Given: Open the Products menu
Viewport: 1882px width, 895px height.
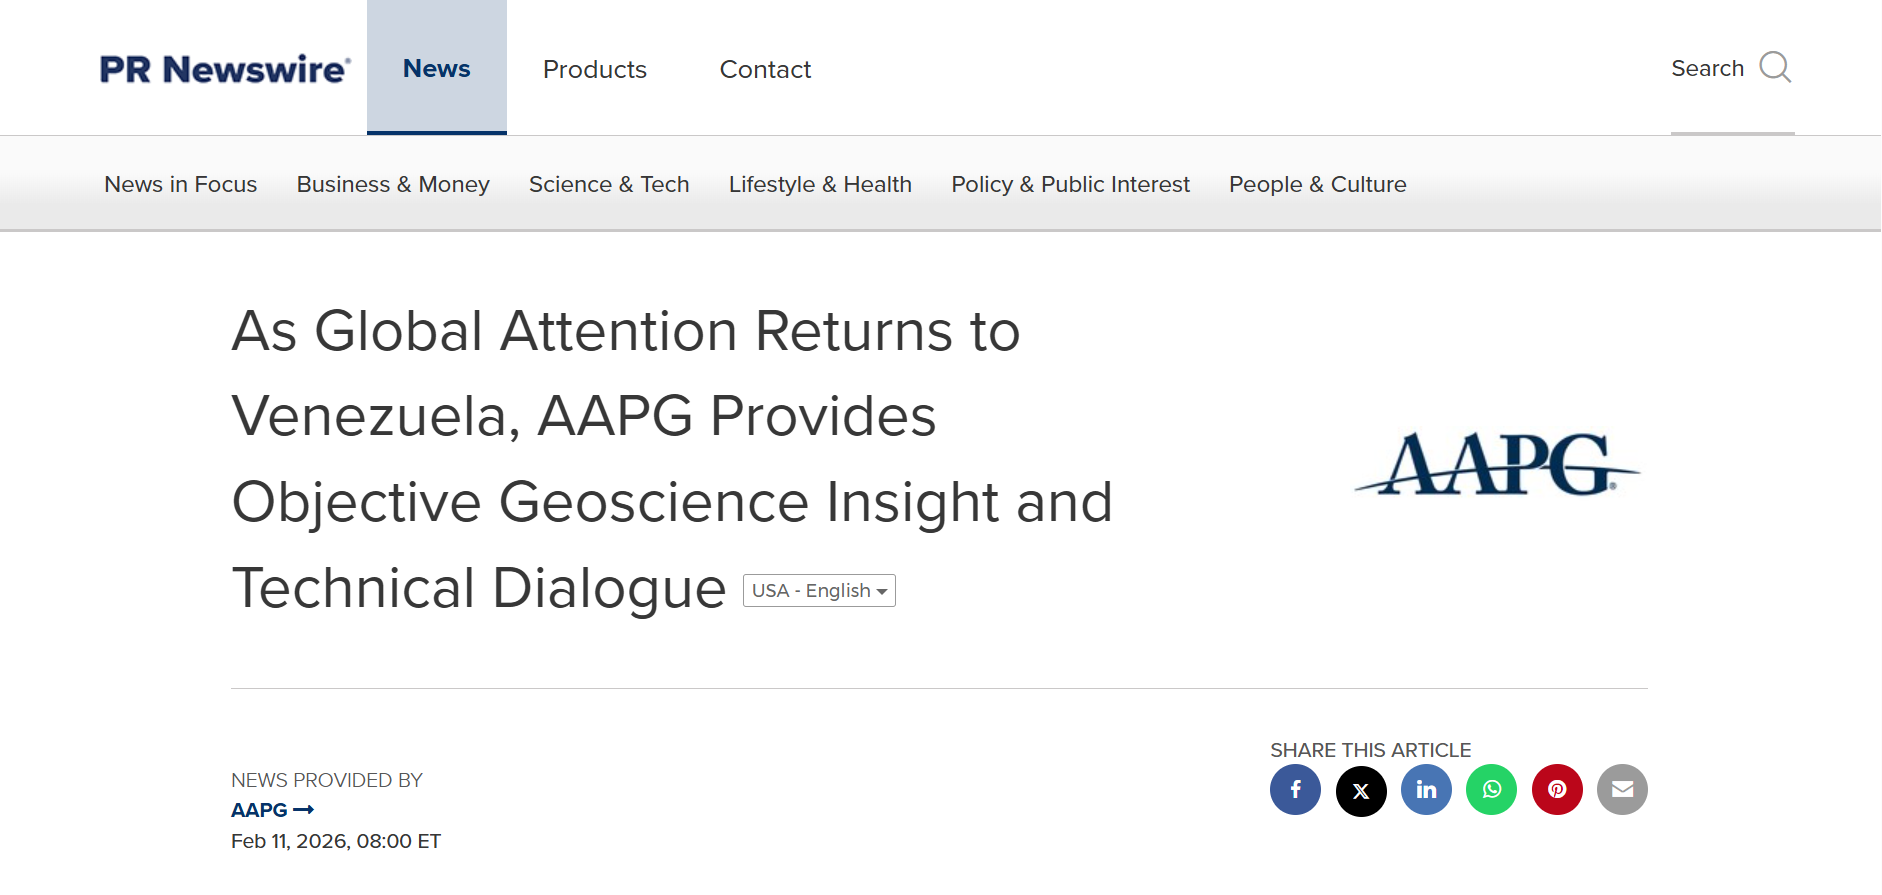Looking at the screenshot, I should click(595, 69).
